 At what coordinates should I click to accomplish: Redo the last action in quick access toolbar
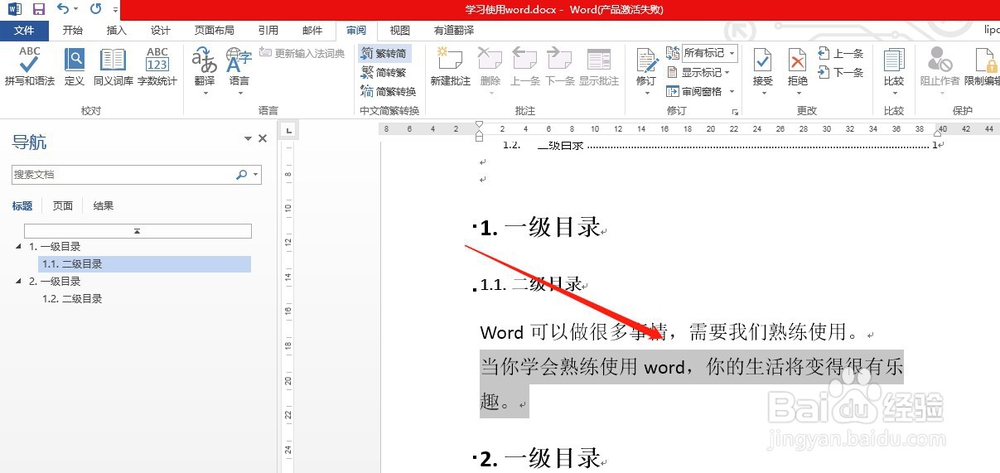[x=96, y=9]
